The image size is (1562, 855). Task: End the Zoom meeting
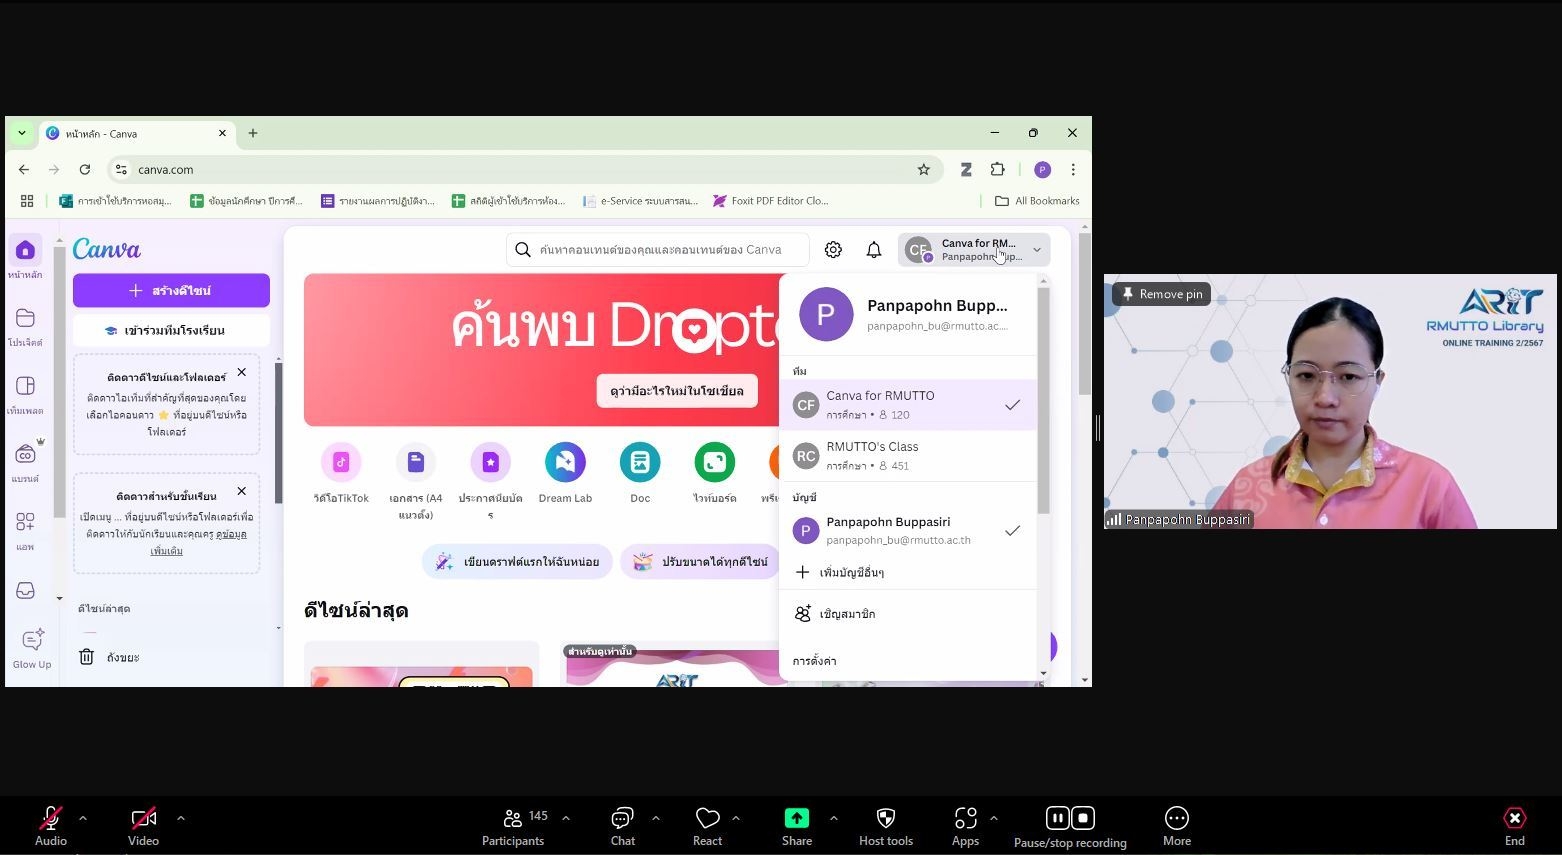1515,827
